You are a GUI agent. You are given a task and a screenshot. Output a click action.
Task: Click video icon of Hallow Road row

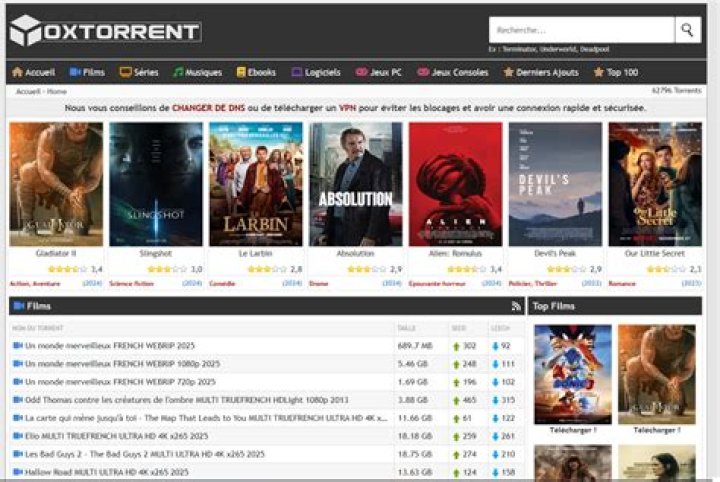click(18, 472)
